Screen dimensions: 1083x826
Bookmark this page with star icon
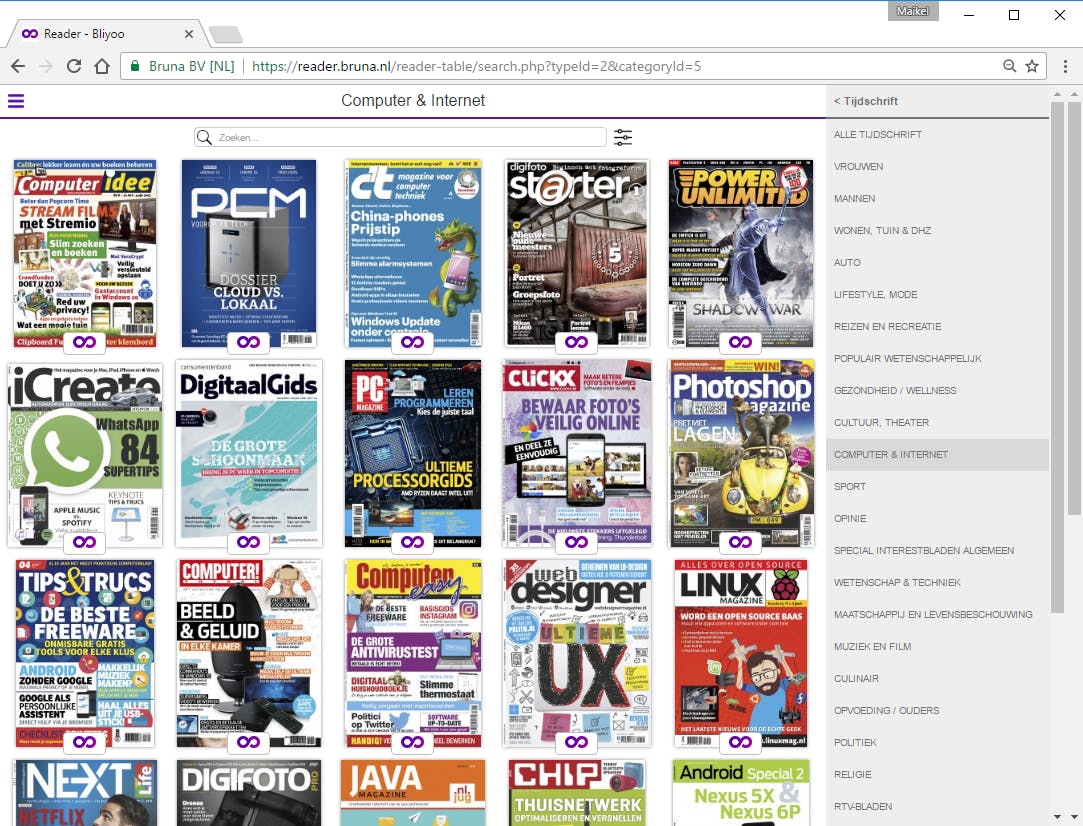[x=1032, y=66]
